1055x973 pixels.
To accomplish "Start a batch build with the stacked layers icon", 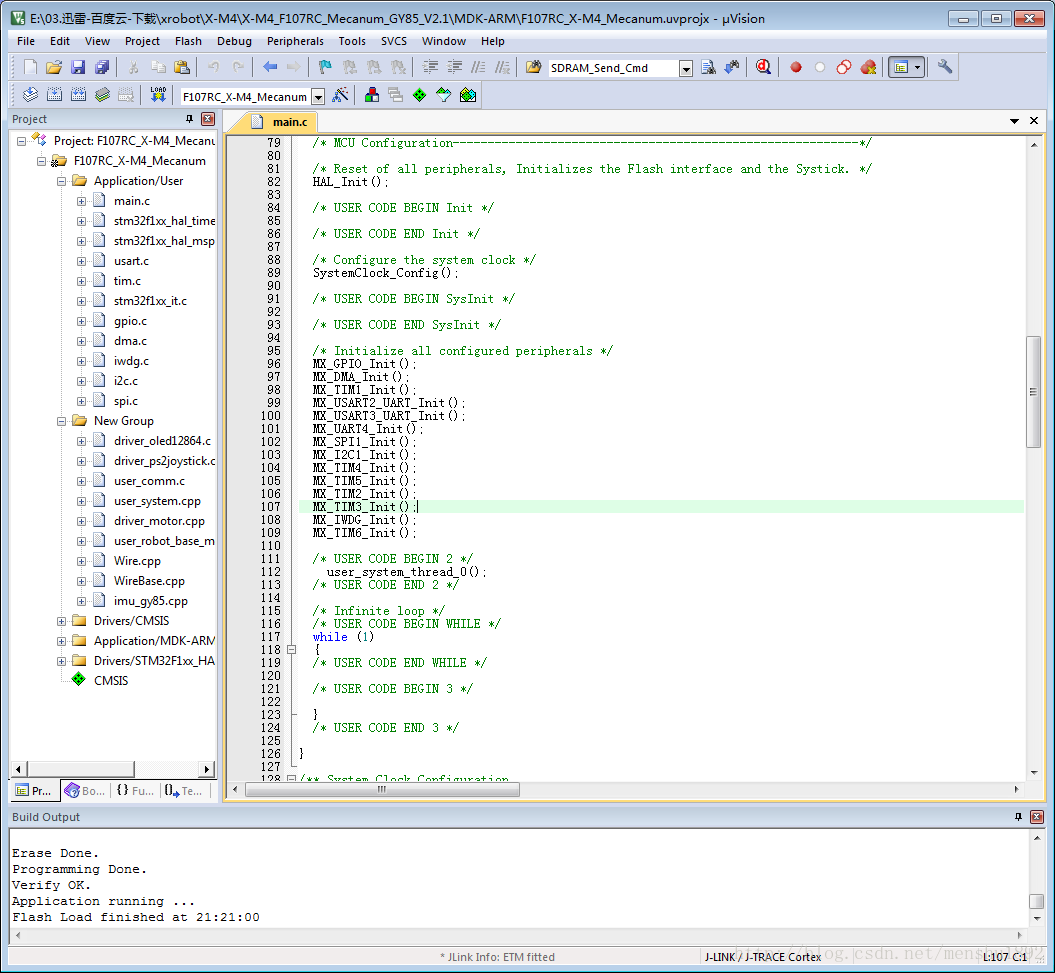I will coord(102,96).
